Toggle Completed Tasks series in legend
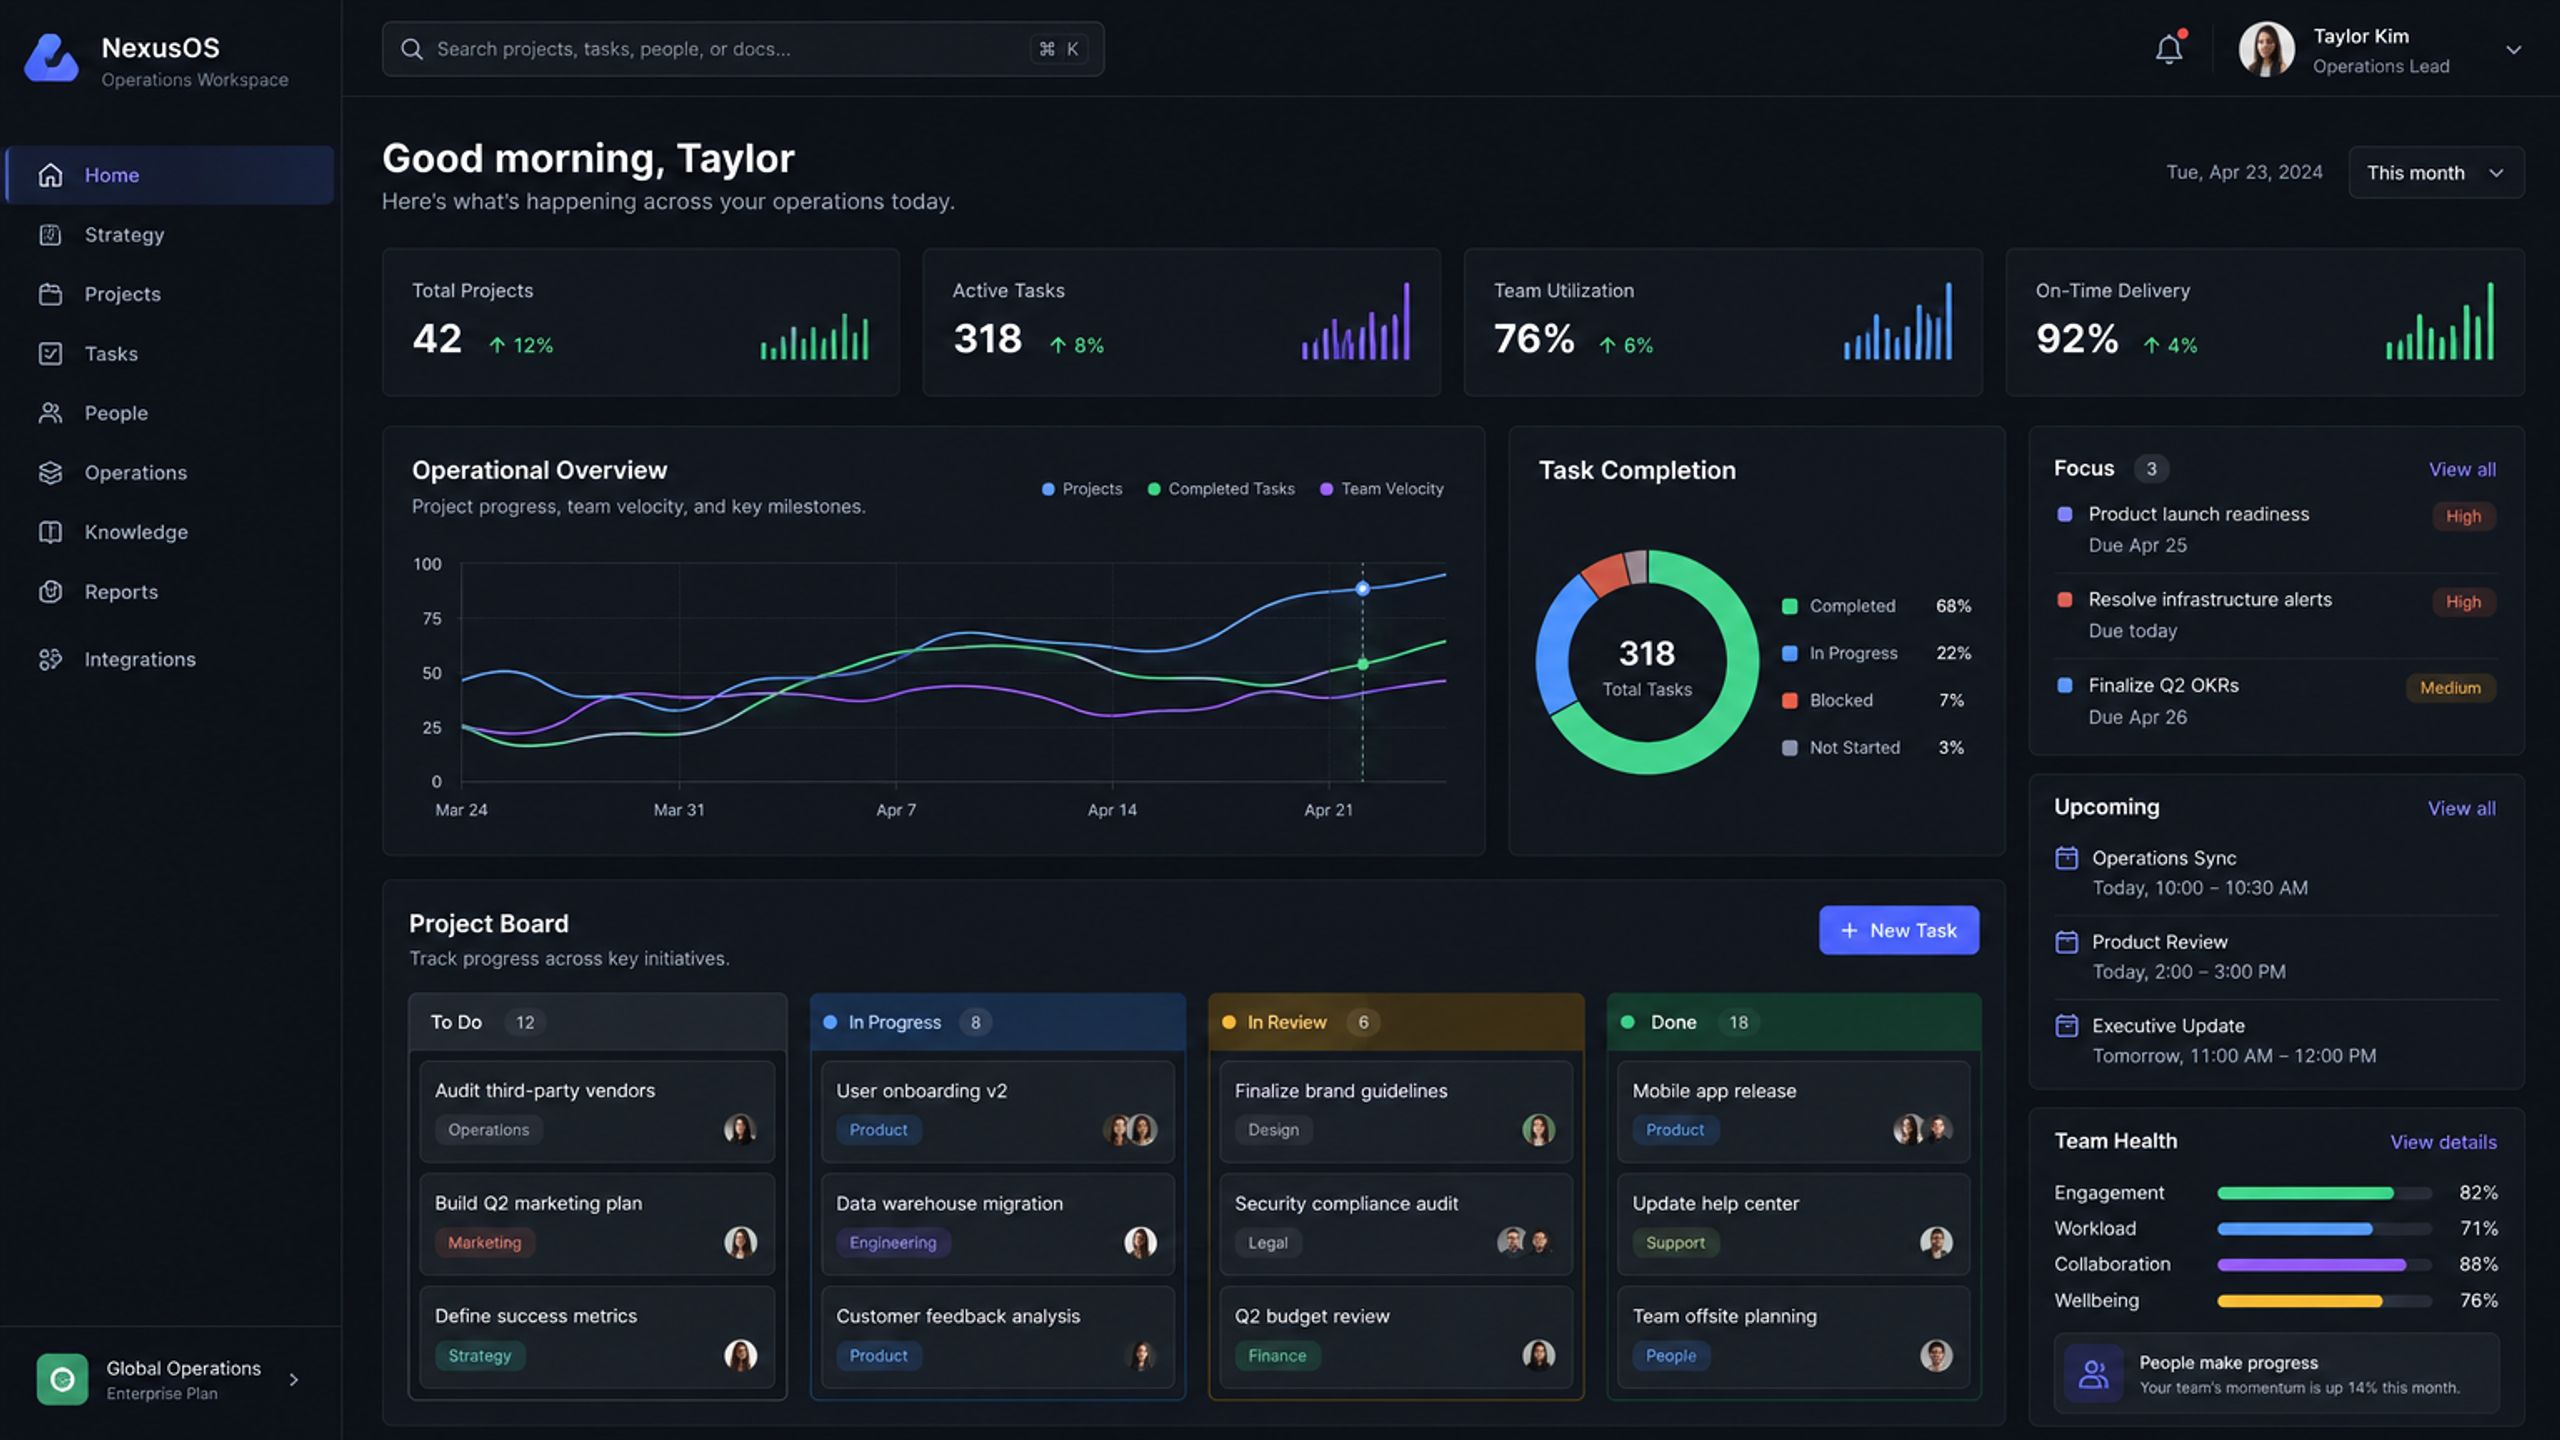Screen dimensions: 2560x1440 1221,489
